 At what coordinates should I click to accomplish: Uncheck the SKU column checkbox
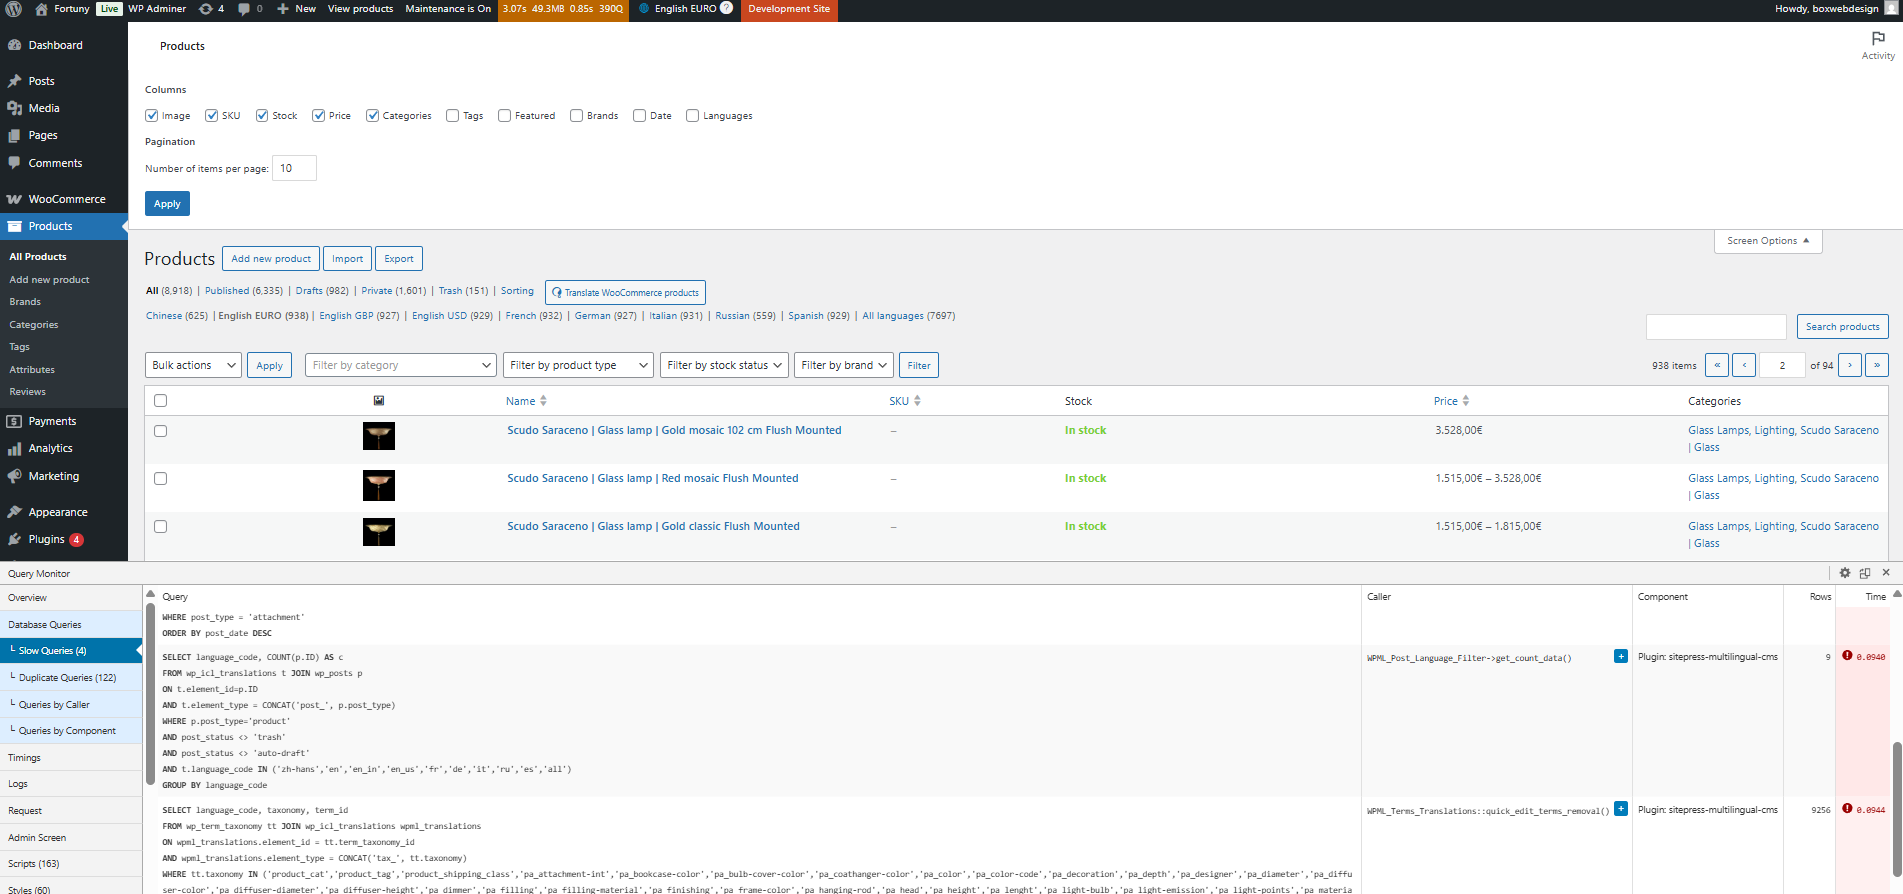(212, 116)
